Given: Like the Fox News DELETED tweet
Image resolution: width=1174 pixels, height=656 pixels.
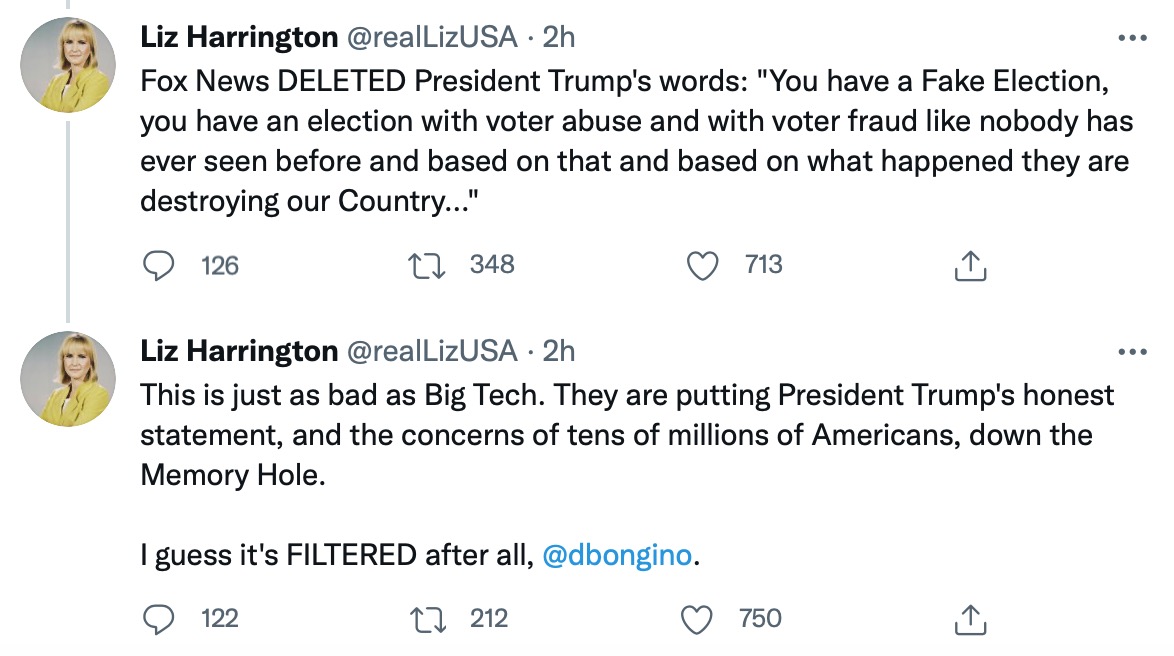Looking at the screenshot, I should [x=704, y=265].
